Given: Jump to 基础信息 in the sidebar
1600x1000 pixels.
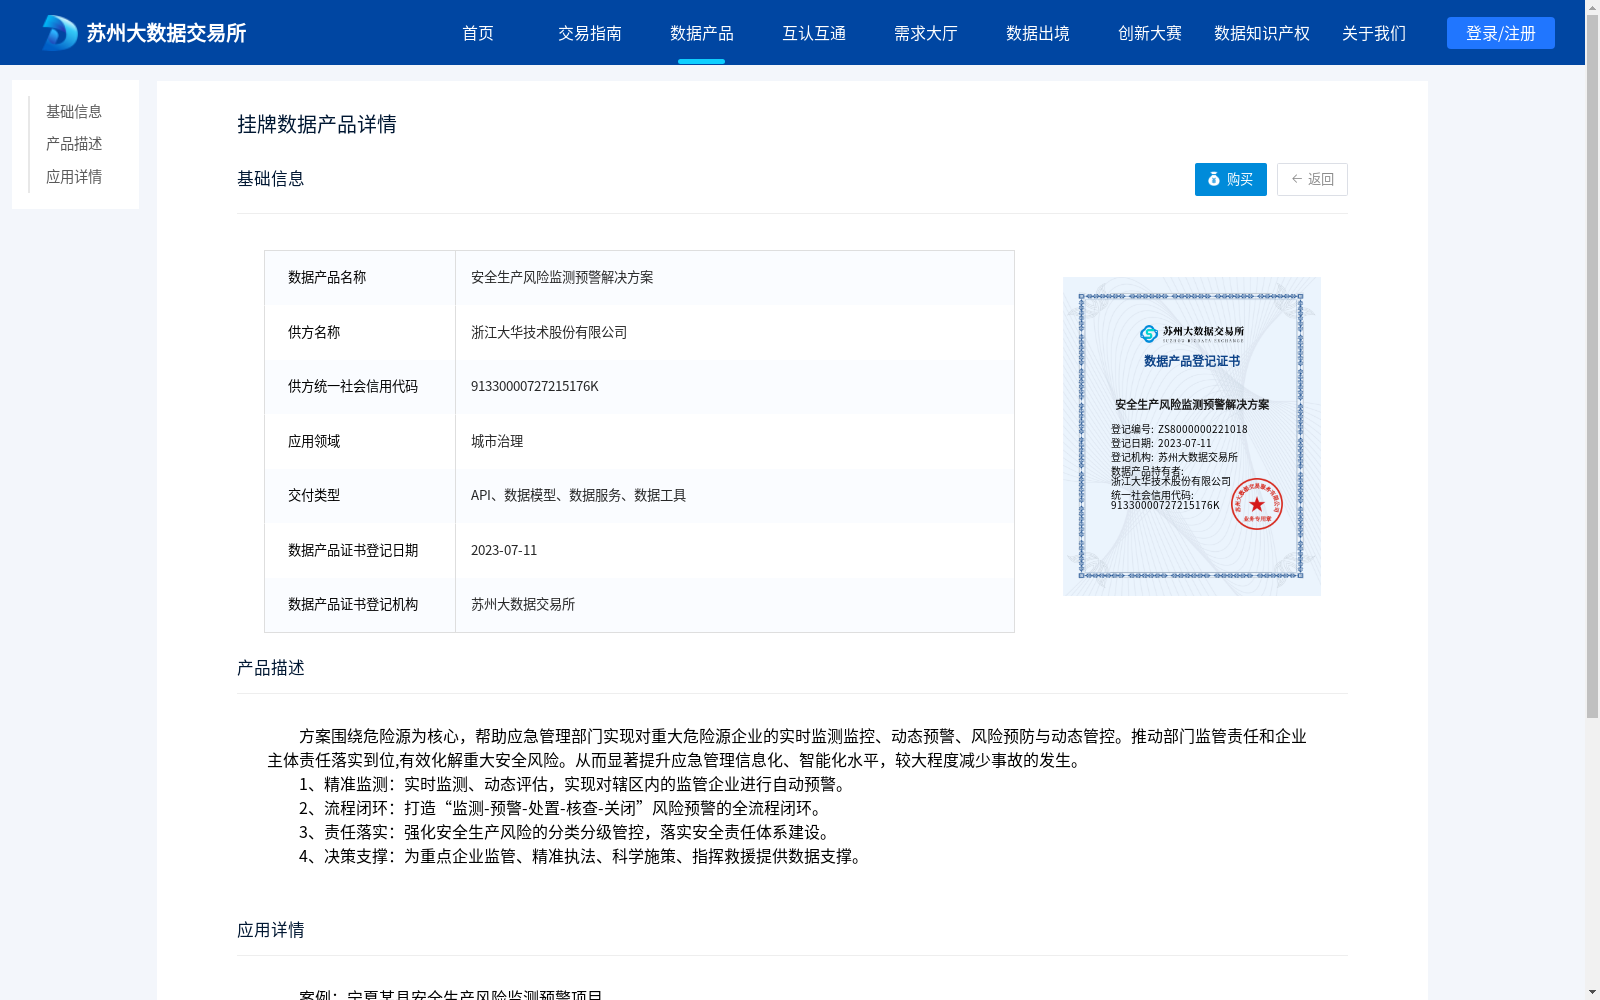Looking at the screenshot, I should (74, 111).
